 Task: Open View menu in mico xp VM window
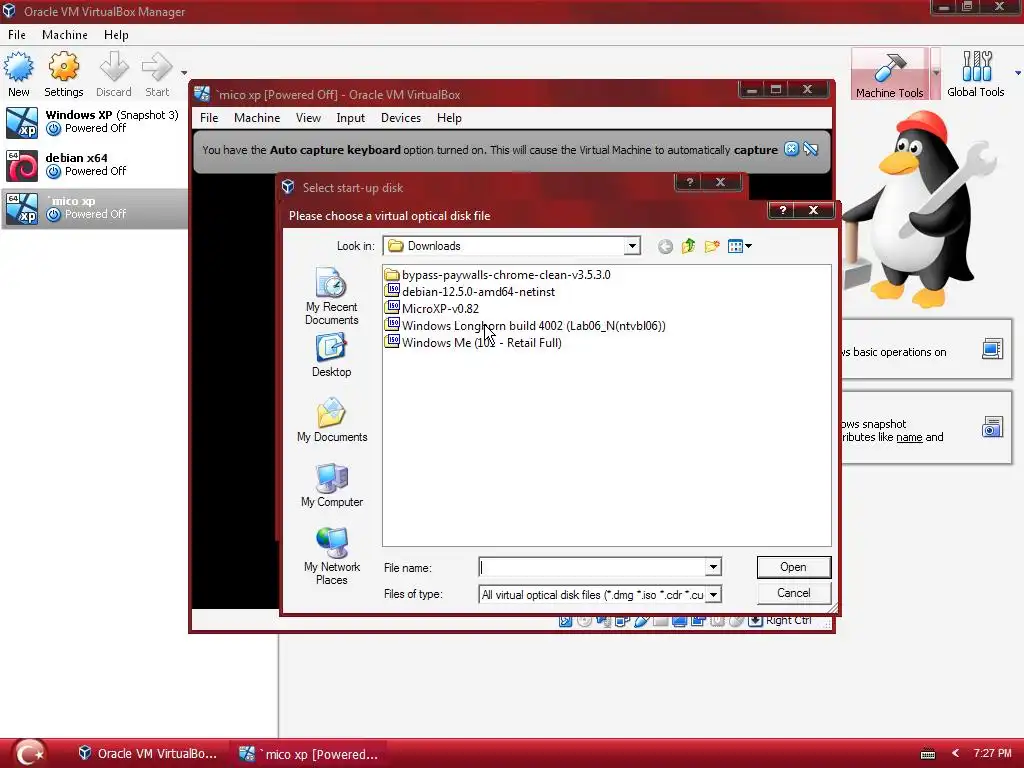(x=308, y=118)
